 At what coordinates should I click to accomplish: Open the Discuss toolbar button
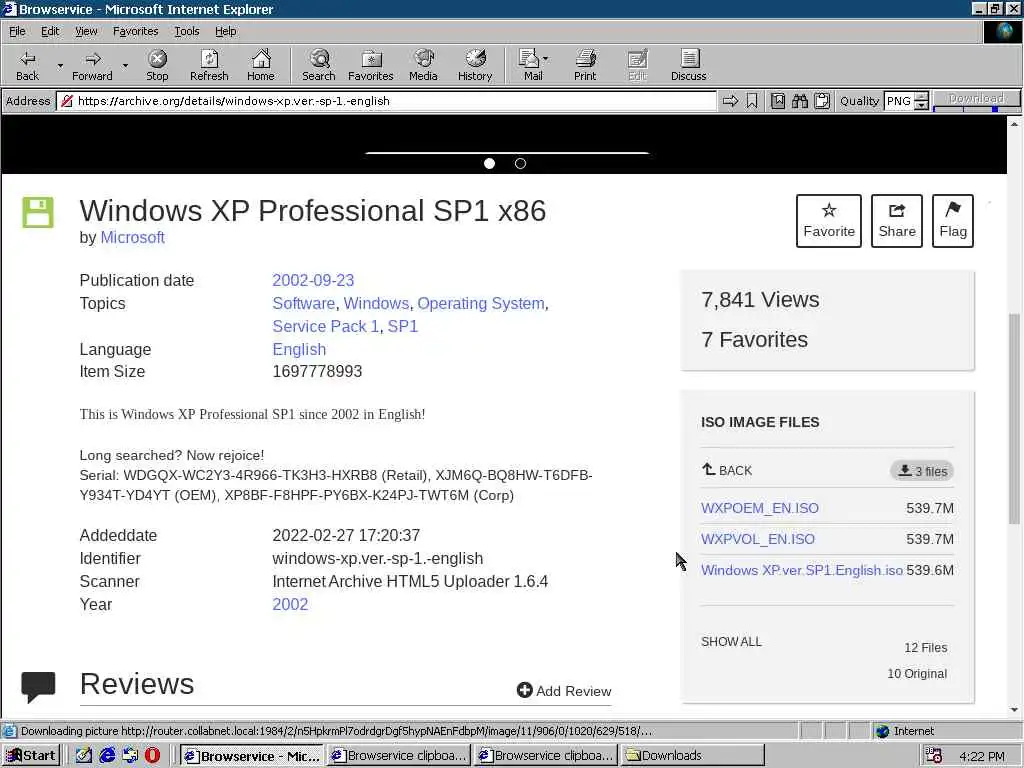click(x=688, y=65)
